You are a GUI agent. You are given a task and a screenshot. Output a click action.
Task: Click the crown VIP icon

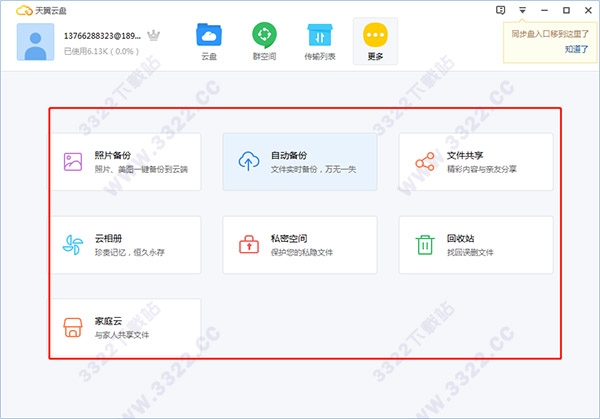(153, 36)
